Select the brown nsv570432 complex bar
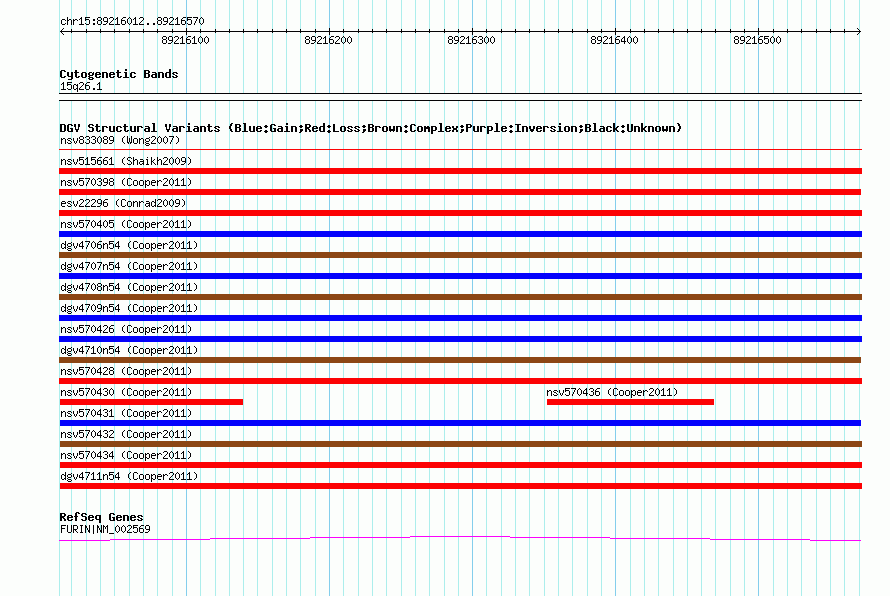This screenshot has height=596, width=890. click(460, 444)
